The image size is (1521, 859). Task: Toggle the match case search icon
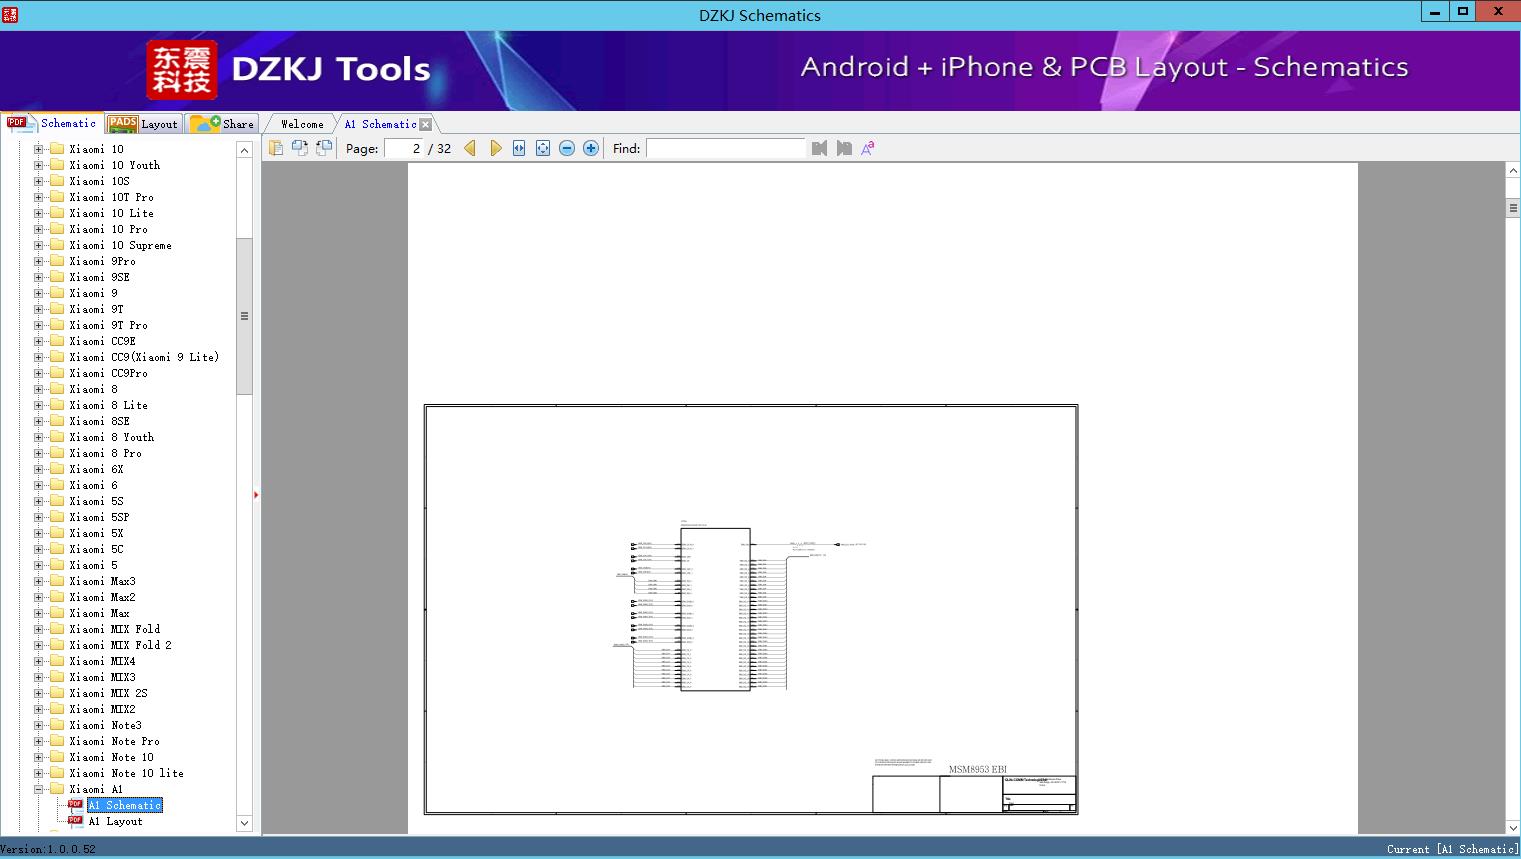coord(868,148)
